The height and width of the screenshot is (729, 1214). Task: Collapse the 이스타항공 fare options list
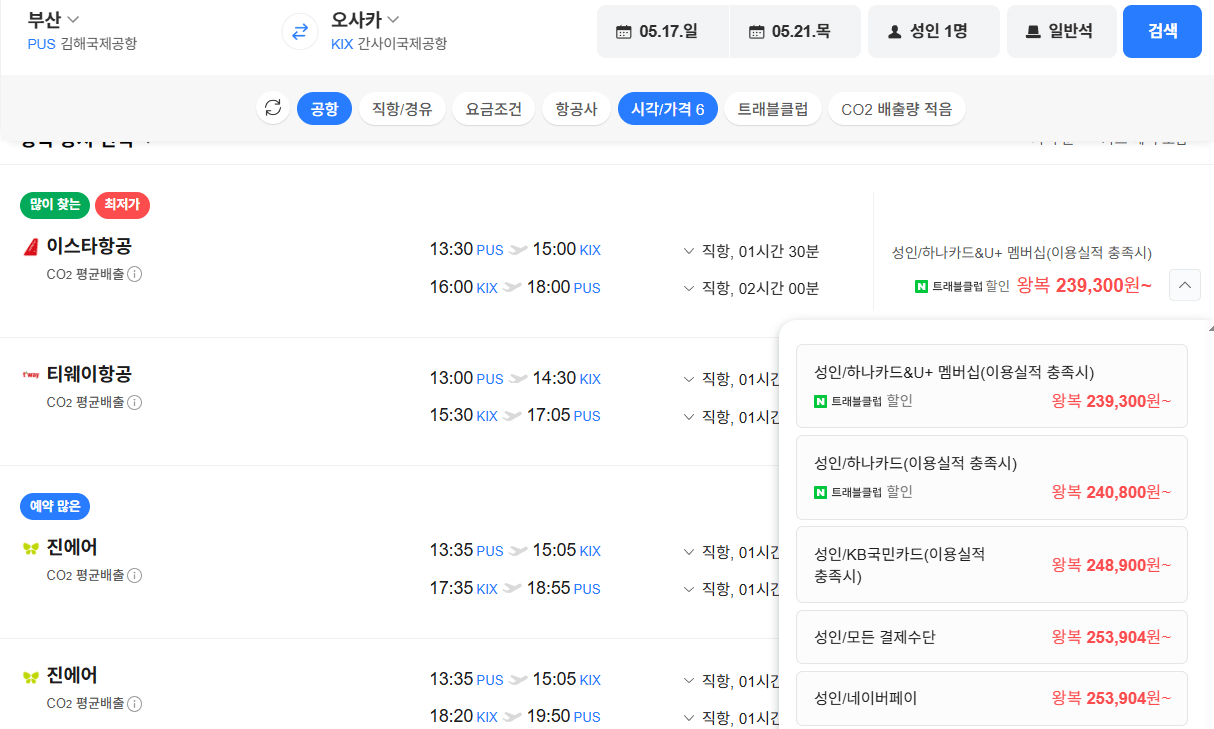pyautogui.click(x=1184, y=285)
